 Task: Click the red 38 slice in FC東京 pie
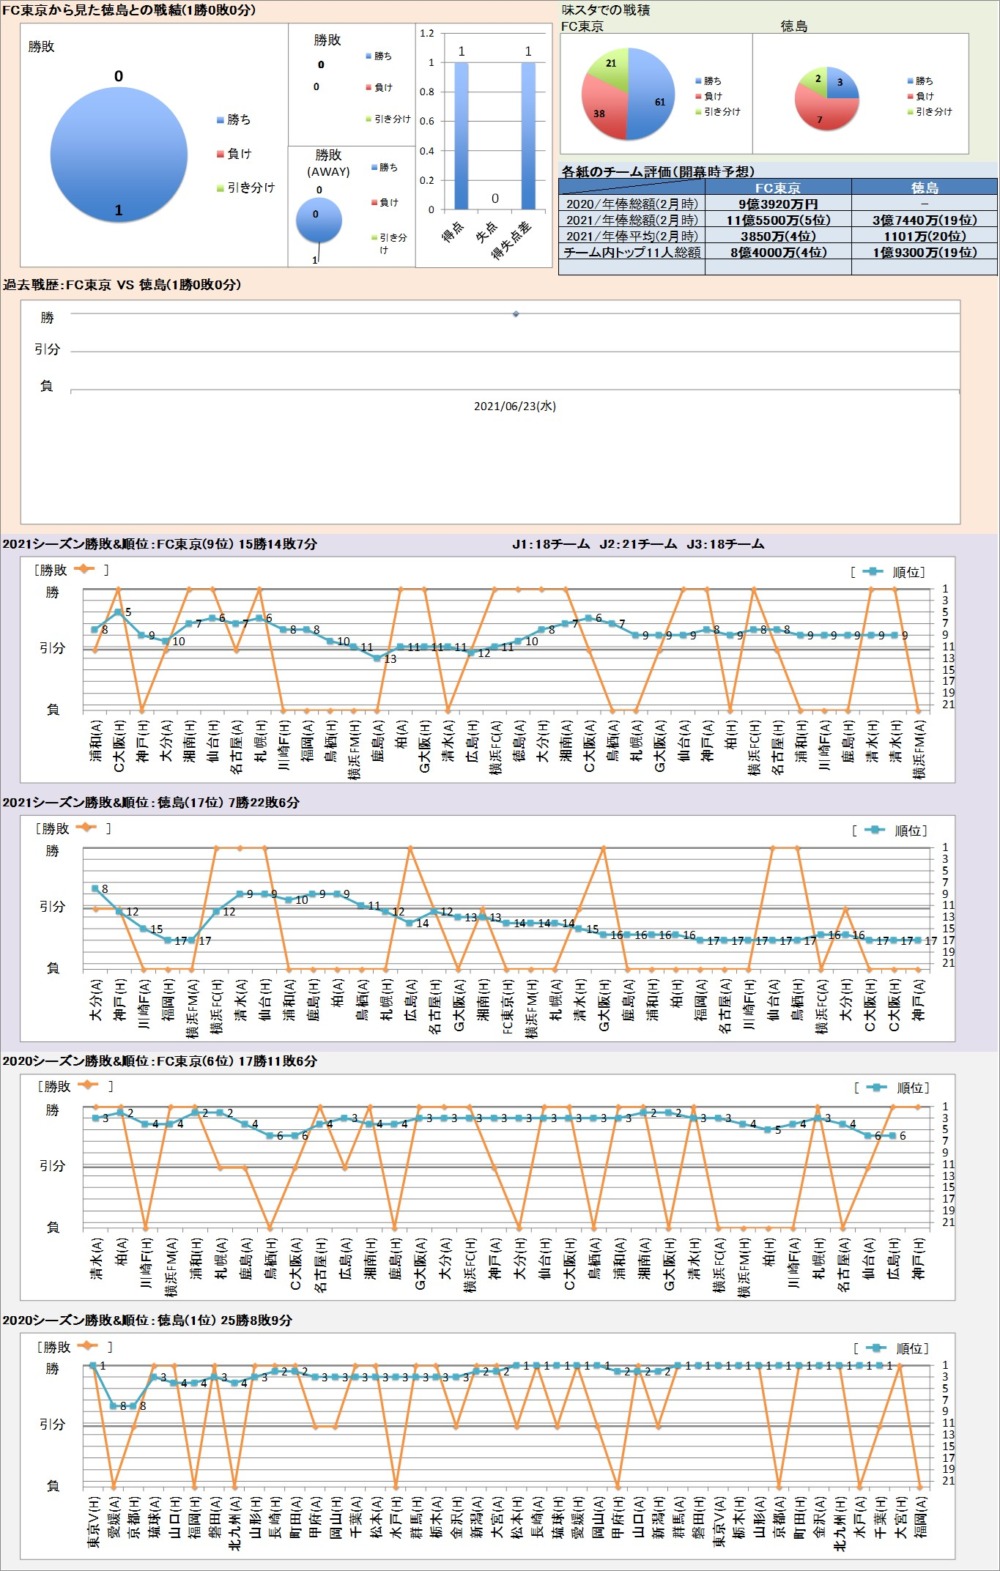pyautogui.click(x=604, y=113)
